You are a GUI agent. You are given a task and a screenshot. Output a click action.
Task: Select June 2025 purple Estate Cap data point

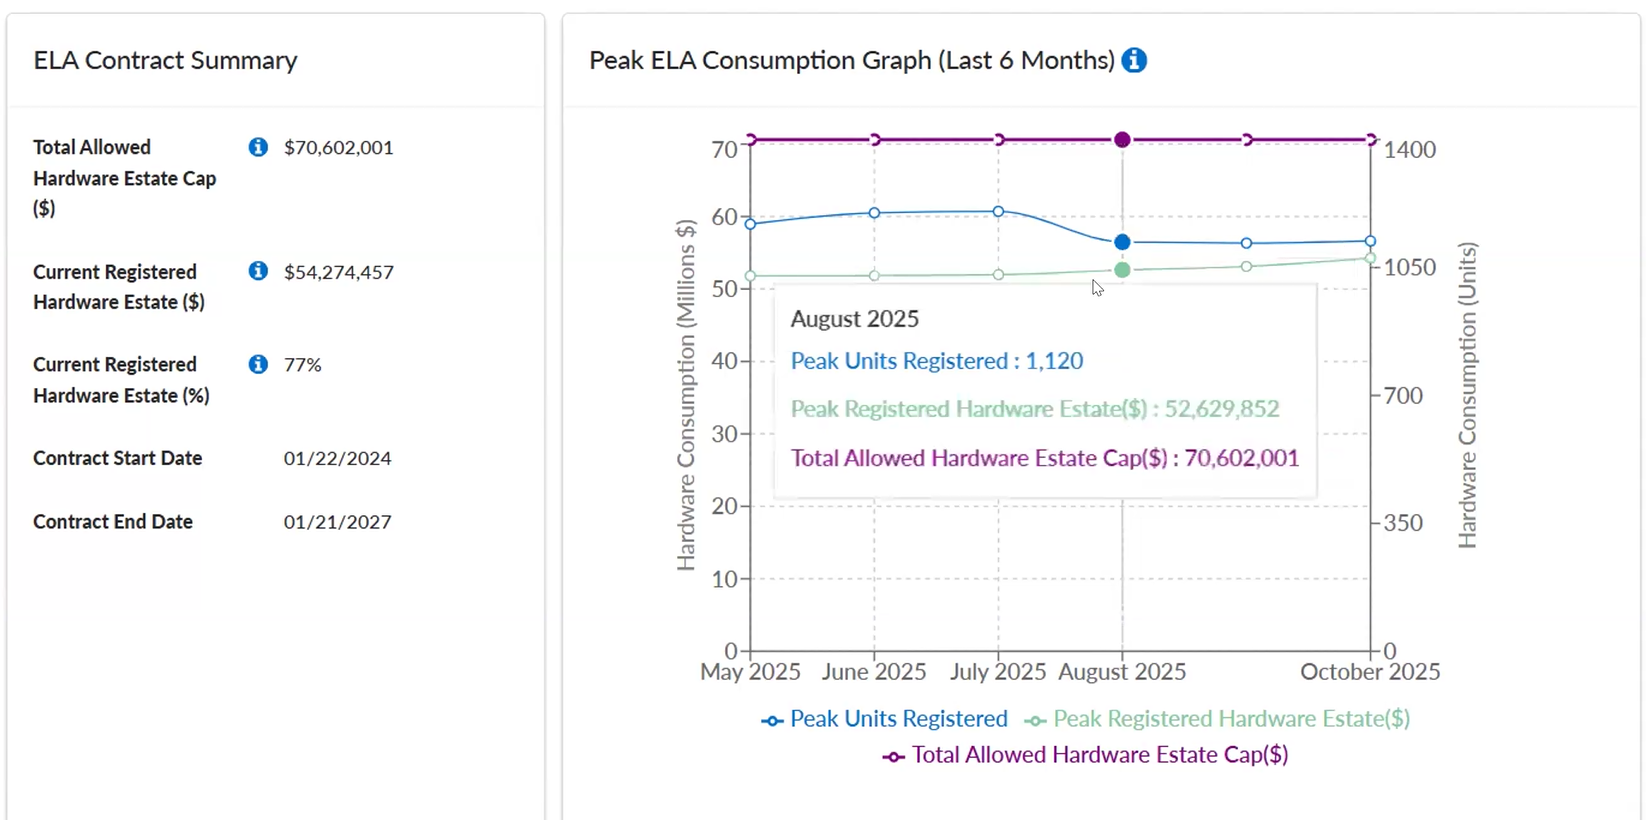[875, 140]
